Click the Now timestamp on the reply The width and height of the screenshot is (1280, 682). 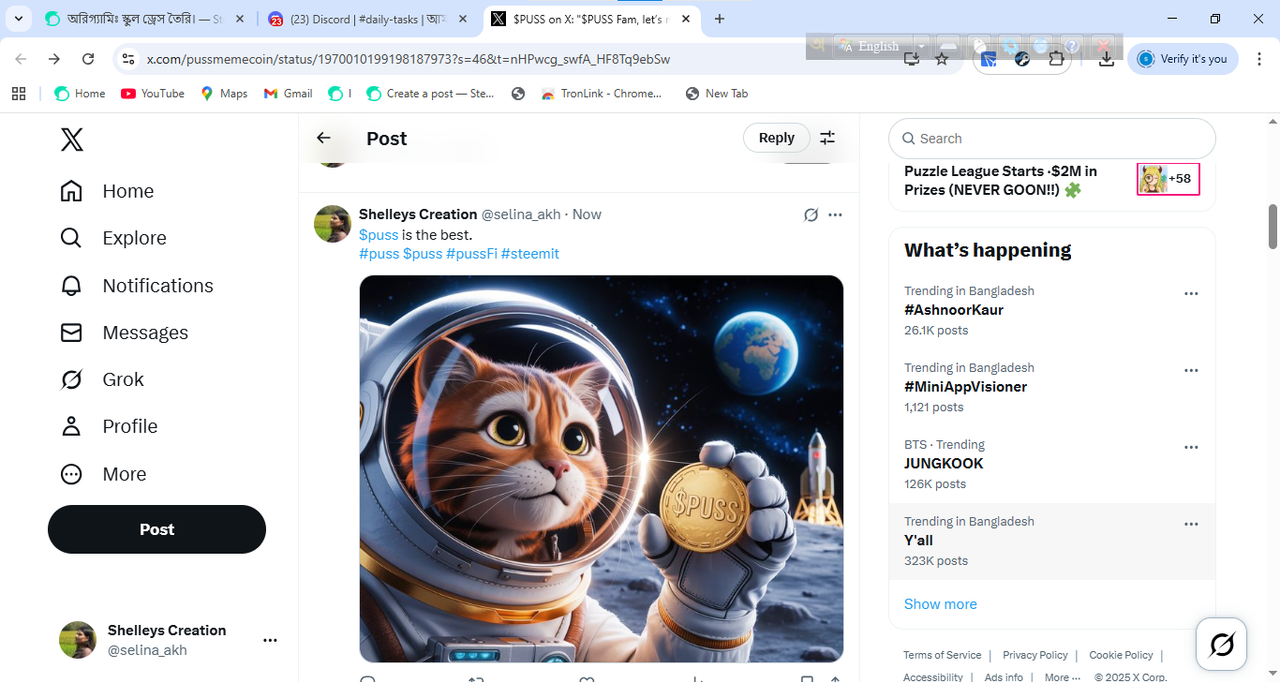(587, 215)
